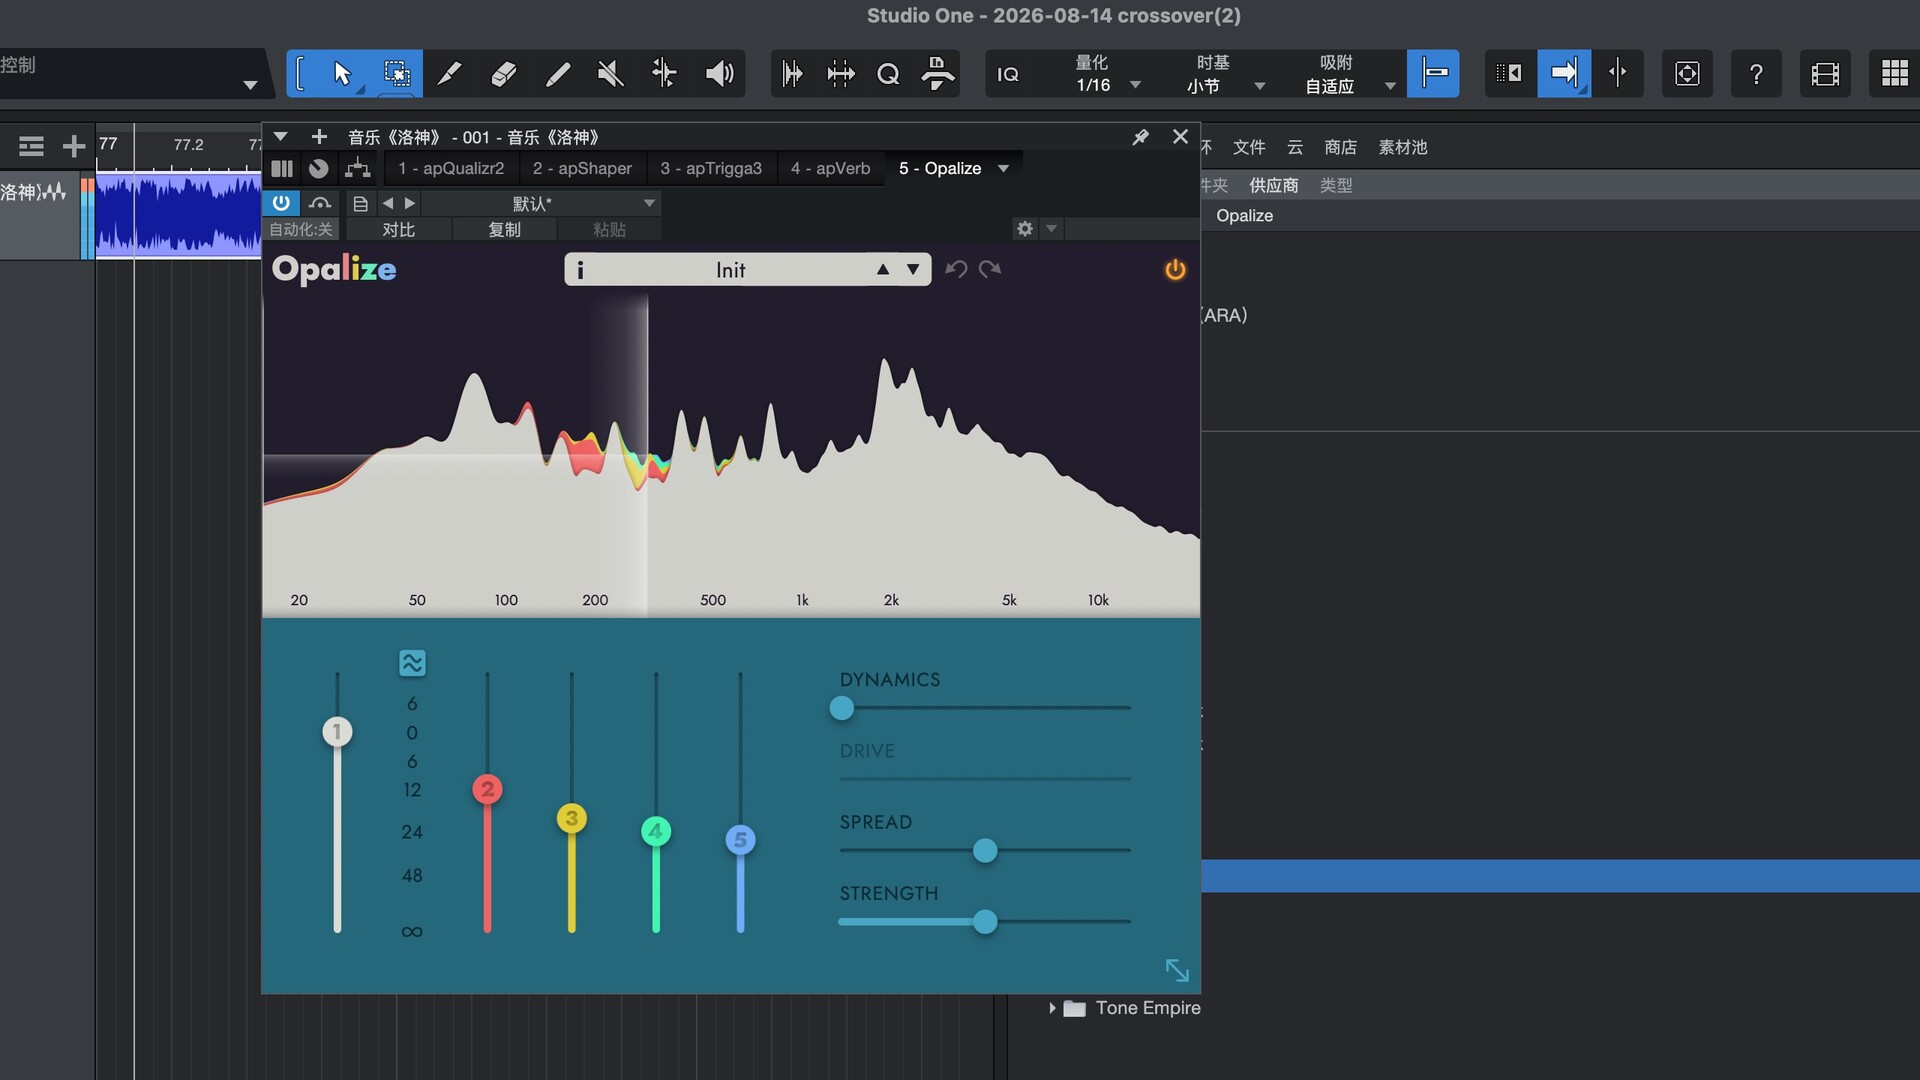Sort browser by 供应商 vendor
Image resolution: width=1920 pixels, height=1080 pixels.
point(1274,186)
